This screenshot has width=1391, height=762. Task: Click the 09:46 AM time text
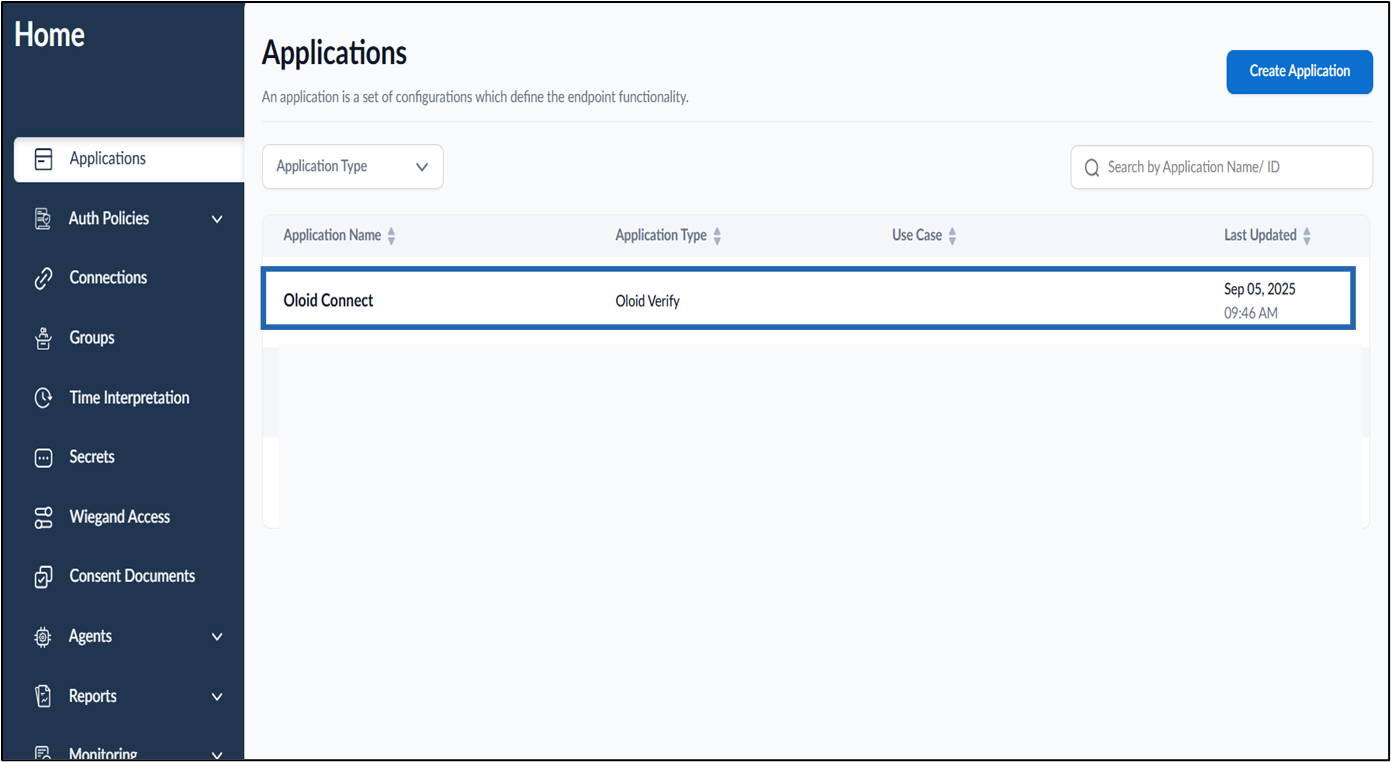[x=1251, y=313]
